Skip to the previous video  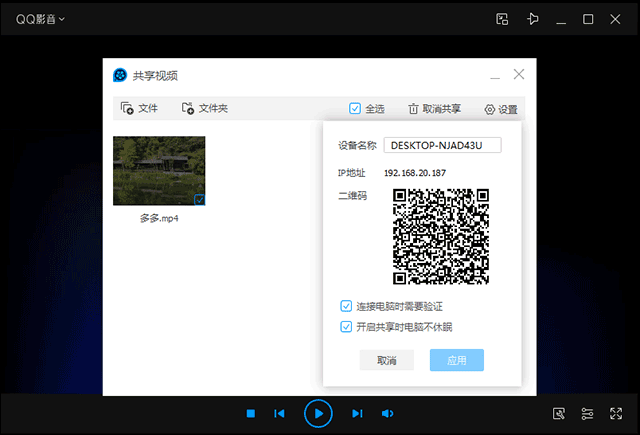[x=281, y=413]
